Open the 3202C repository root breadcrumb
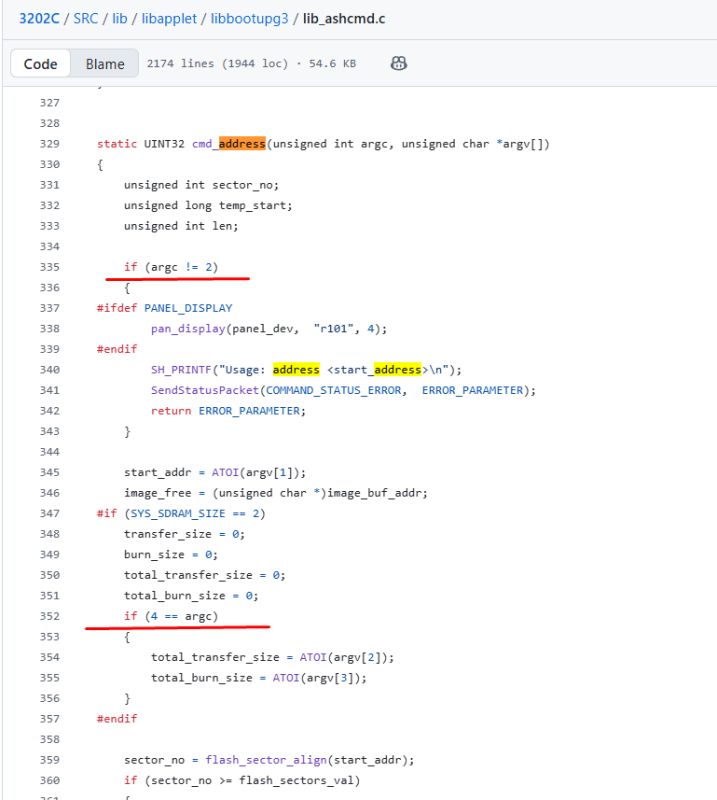Screen dimensions: 717x800 point(39,19)
